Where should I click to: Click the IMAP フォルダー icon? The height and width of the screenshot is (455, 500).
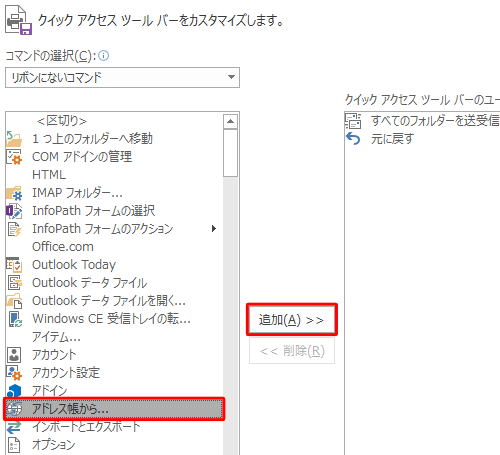[14, 193]
